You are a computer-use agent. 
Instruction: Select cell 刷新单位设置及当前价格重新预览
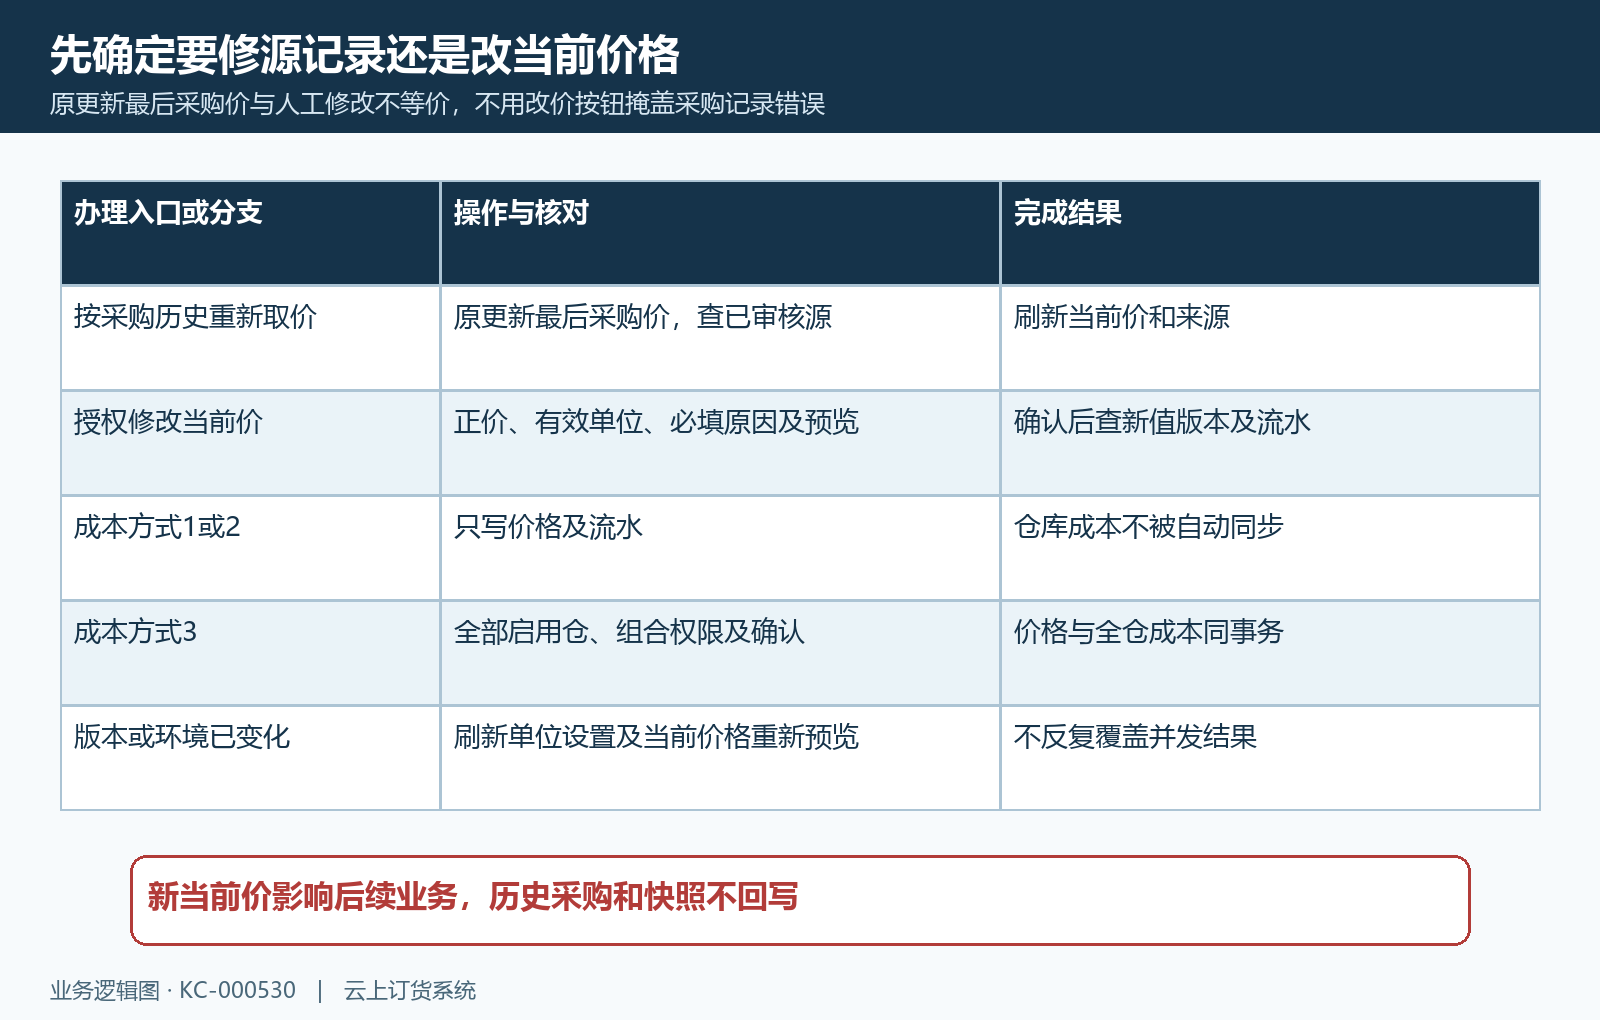720,758
